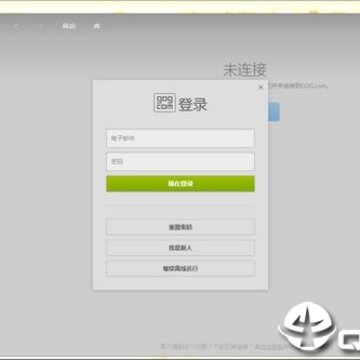Screen dimensions: 360x360
Task: Click 继续离线运行 to continue offline
Action: click(180, 269)
